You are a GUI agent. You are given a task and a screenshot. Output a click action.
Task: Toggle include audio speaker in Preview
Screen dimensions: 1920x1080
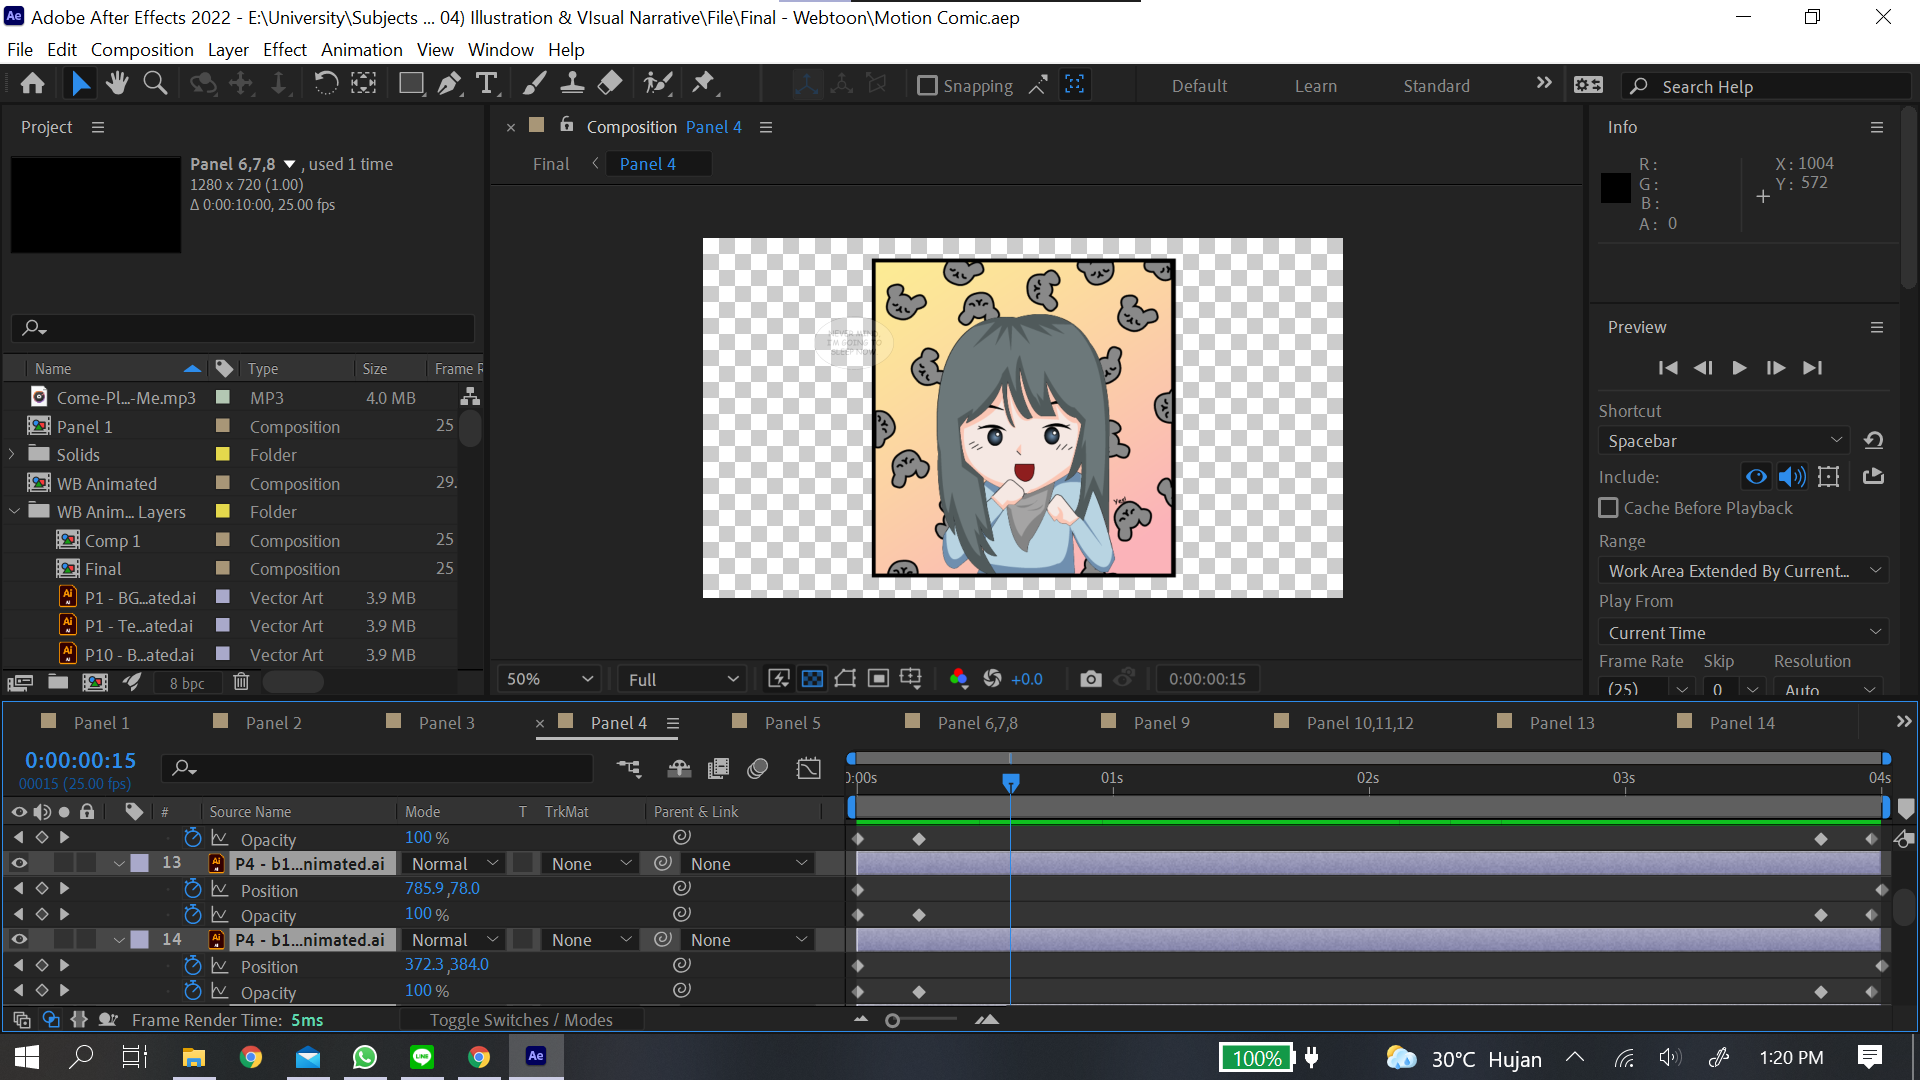[1792, 477]
